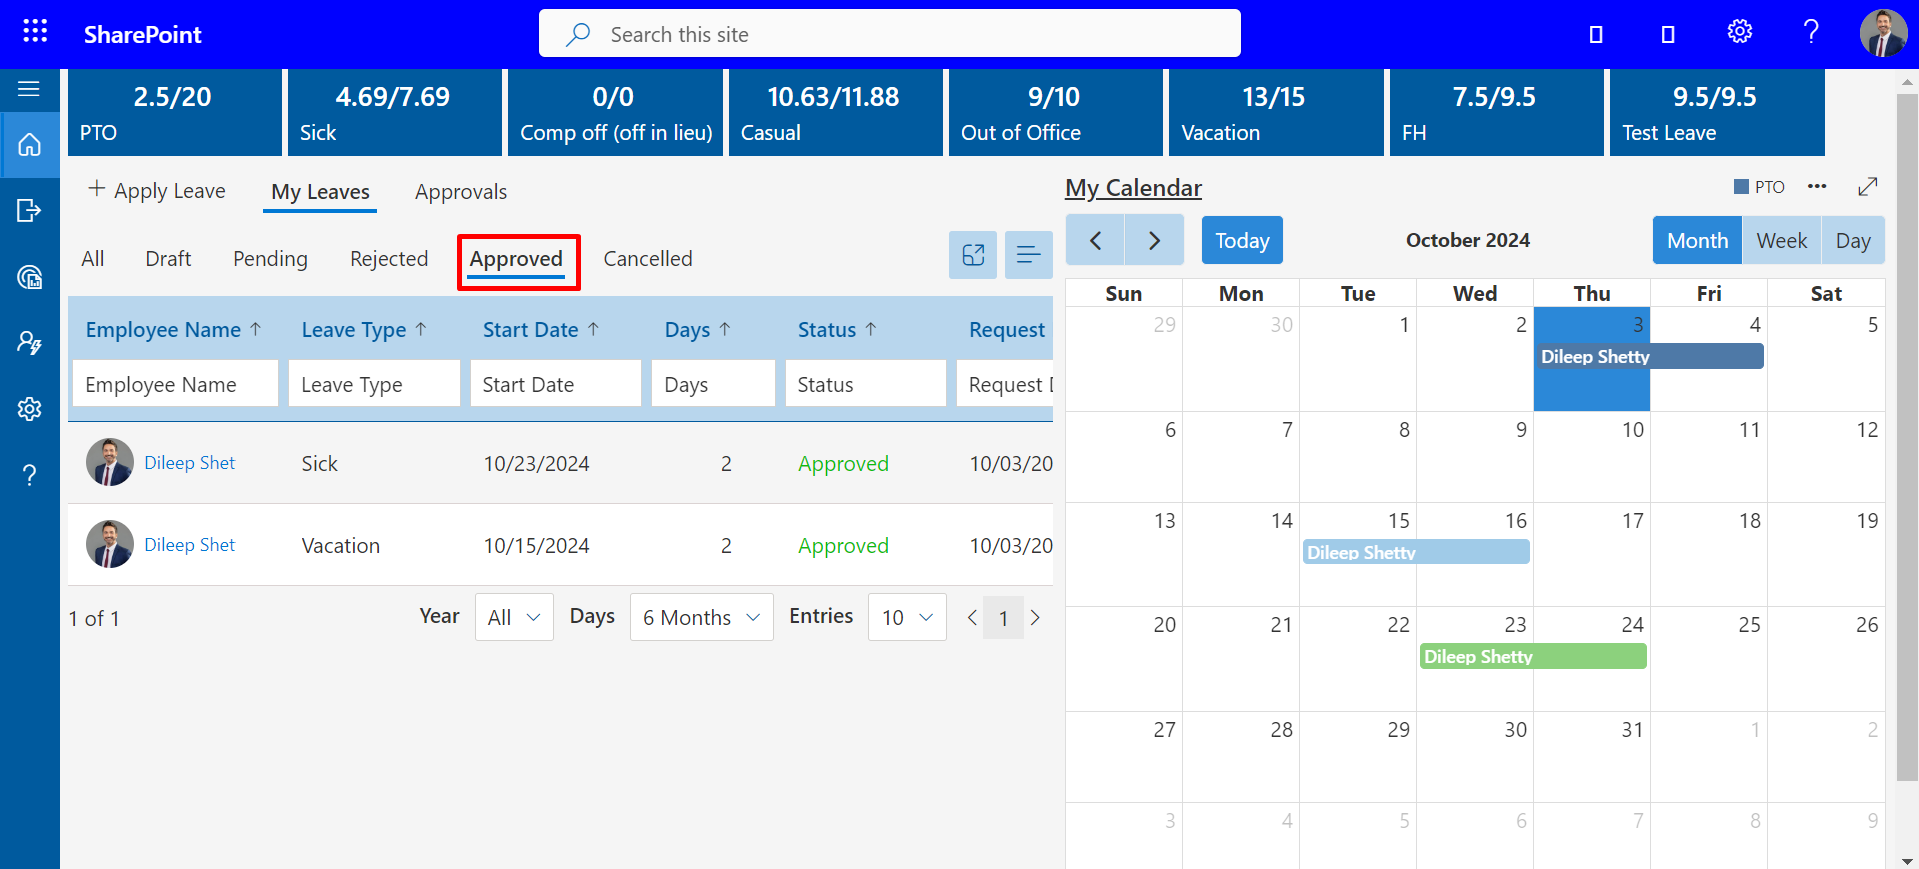Image resolution: width=1919 pixels, height=869 pixels.
Task: Click the Today button in the calendar
Action: (x=1242, y=240)
